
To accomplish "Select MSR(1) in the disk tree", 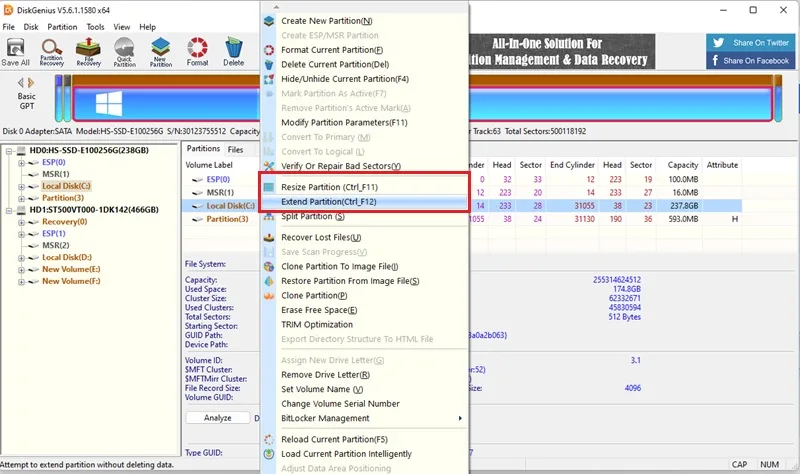I will [x=56, y=174].
